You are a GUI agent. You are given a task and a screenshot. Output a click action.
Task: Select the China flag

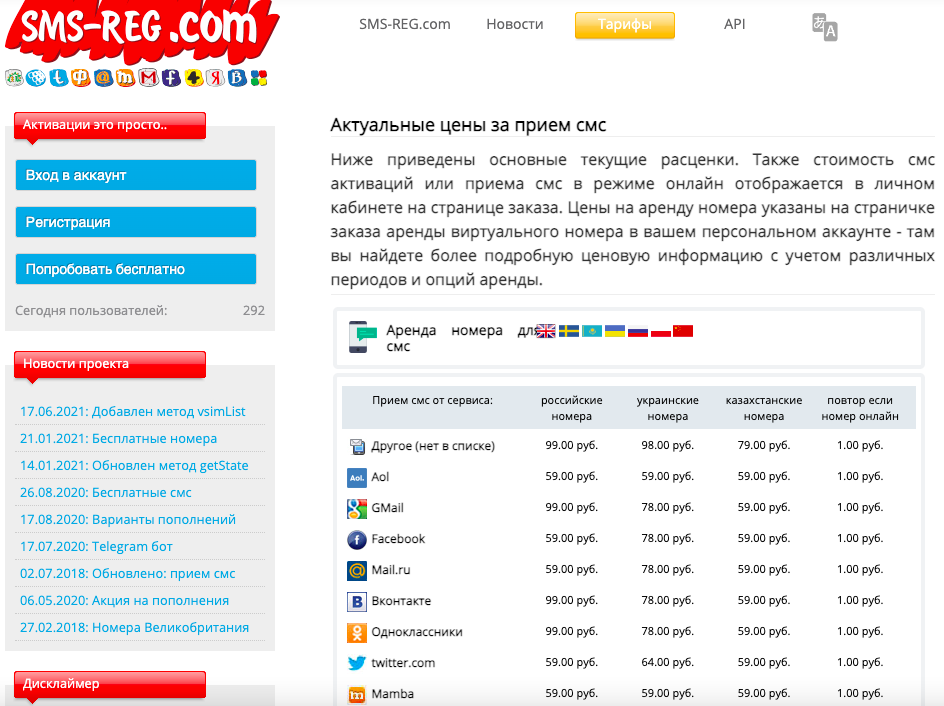(x=683, y=331)
